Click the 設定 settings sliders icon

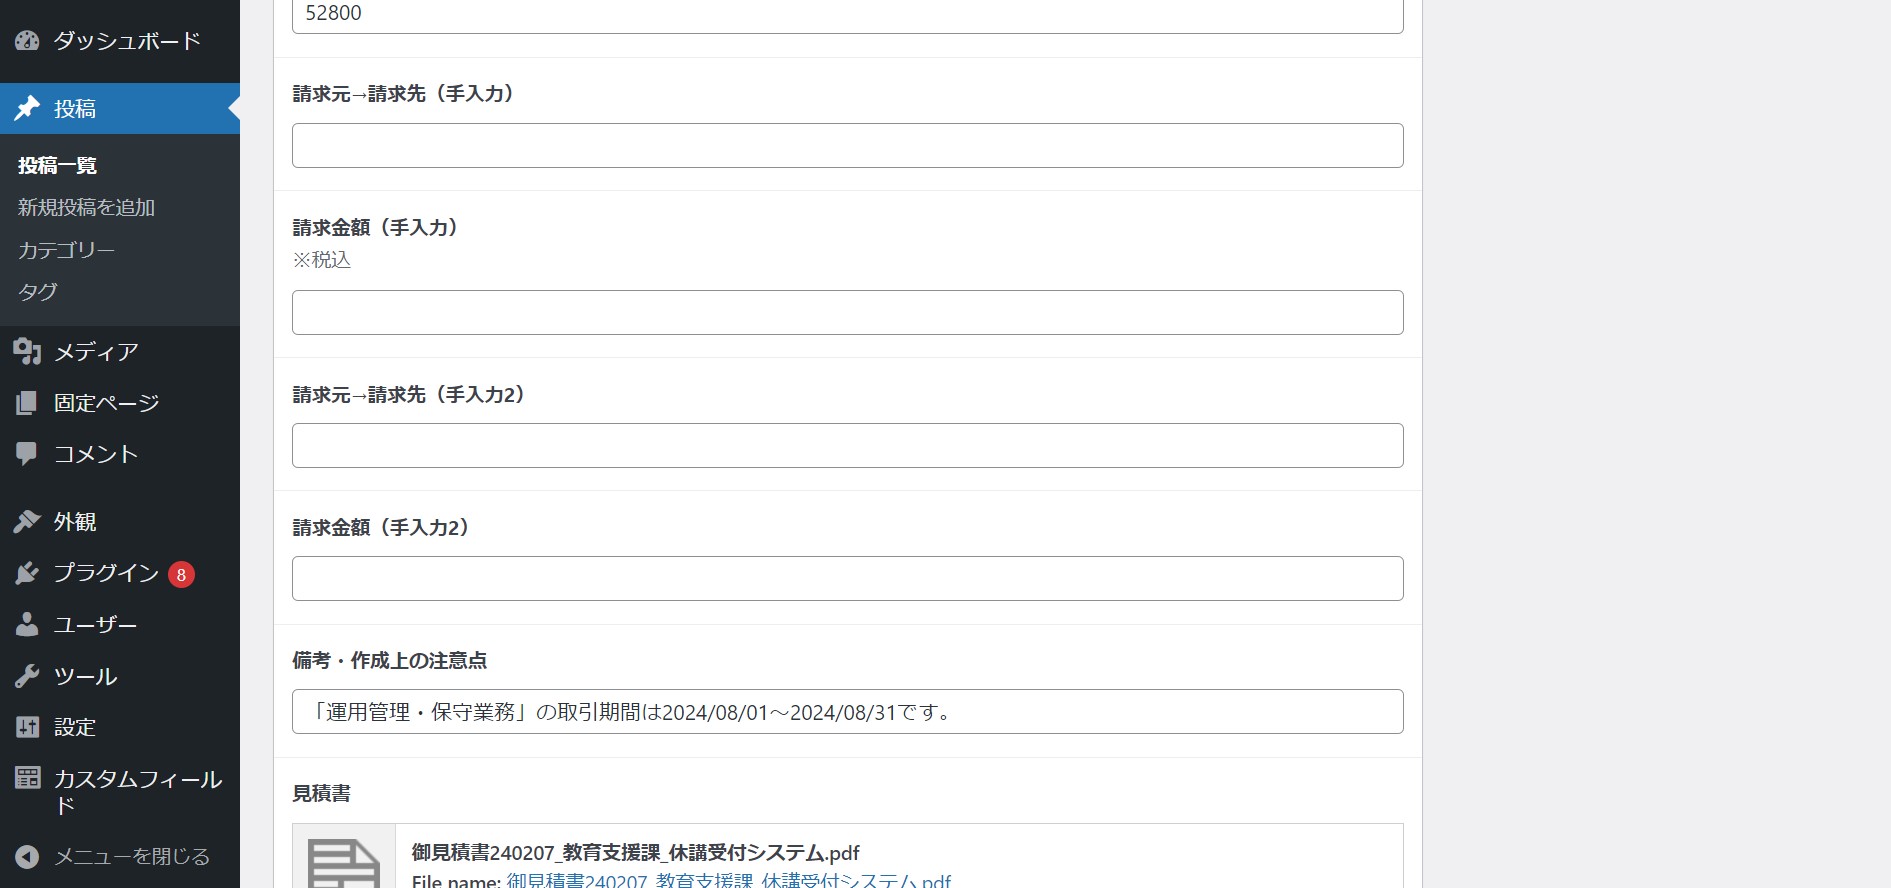(27, 727)
